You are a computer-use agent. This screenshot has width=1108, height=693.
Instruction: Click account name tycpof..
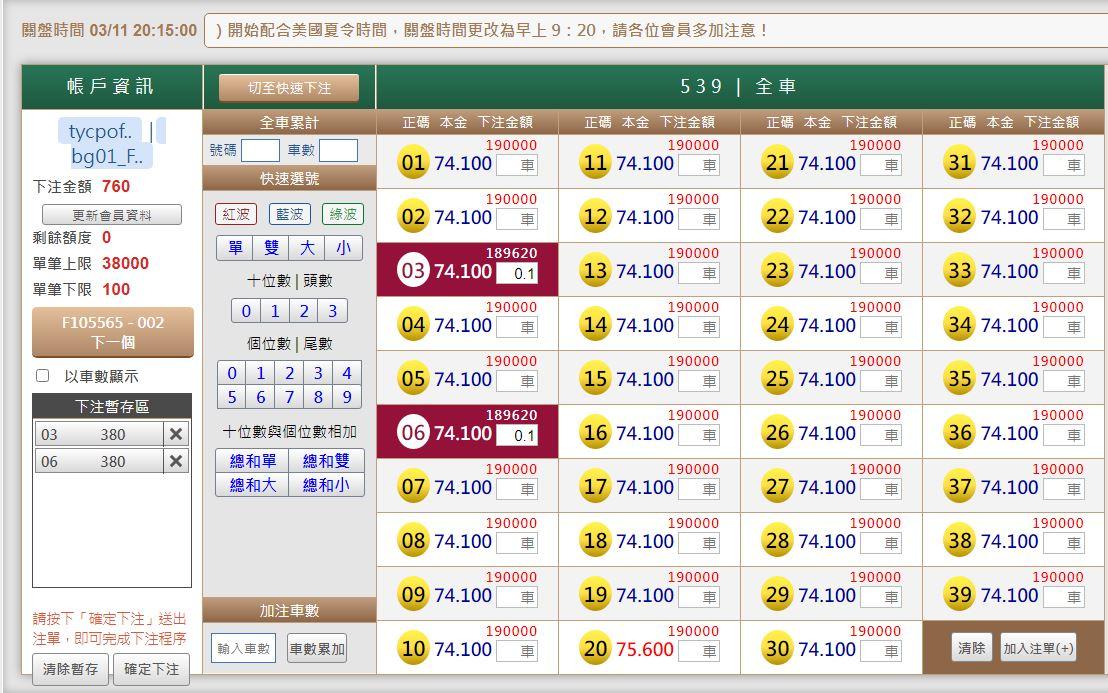point(100,131)
